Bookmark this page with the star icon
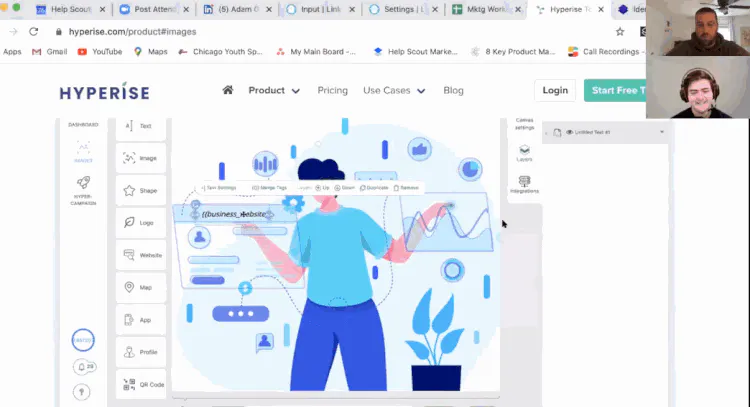 620,32
